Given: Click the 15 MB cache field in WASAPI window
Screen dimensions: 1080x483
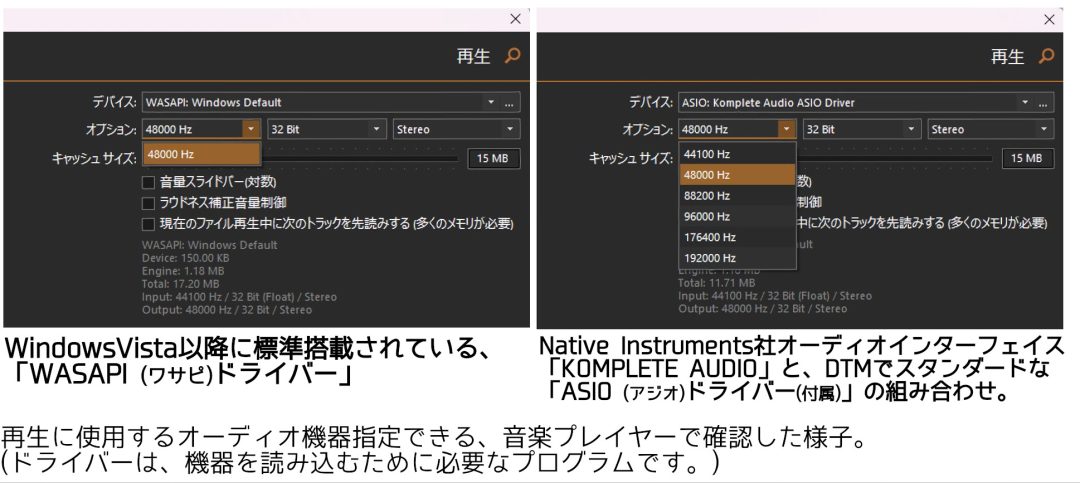Looking at the screenshot, I should tap(494, 158).
